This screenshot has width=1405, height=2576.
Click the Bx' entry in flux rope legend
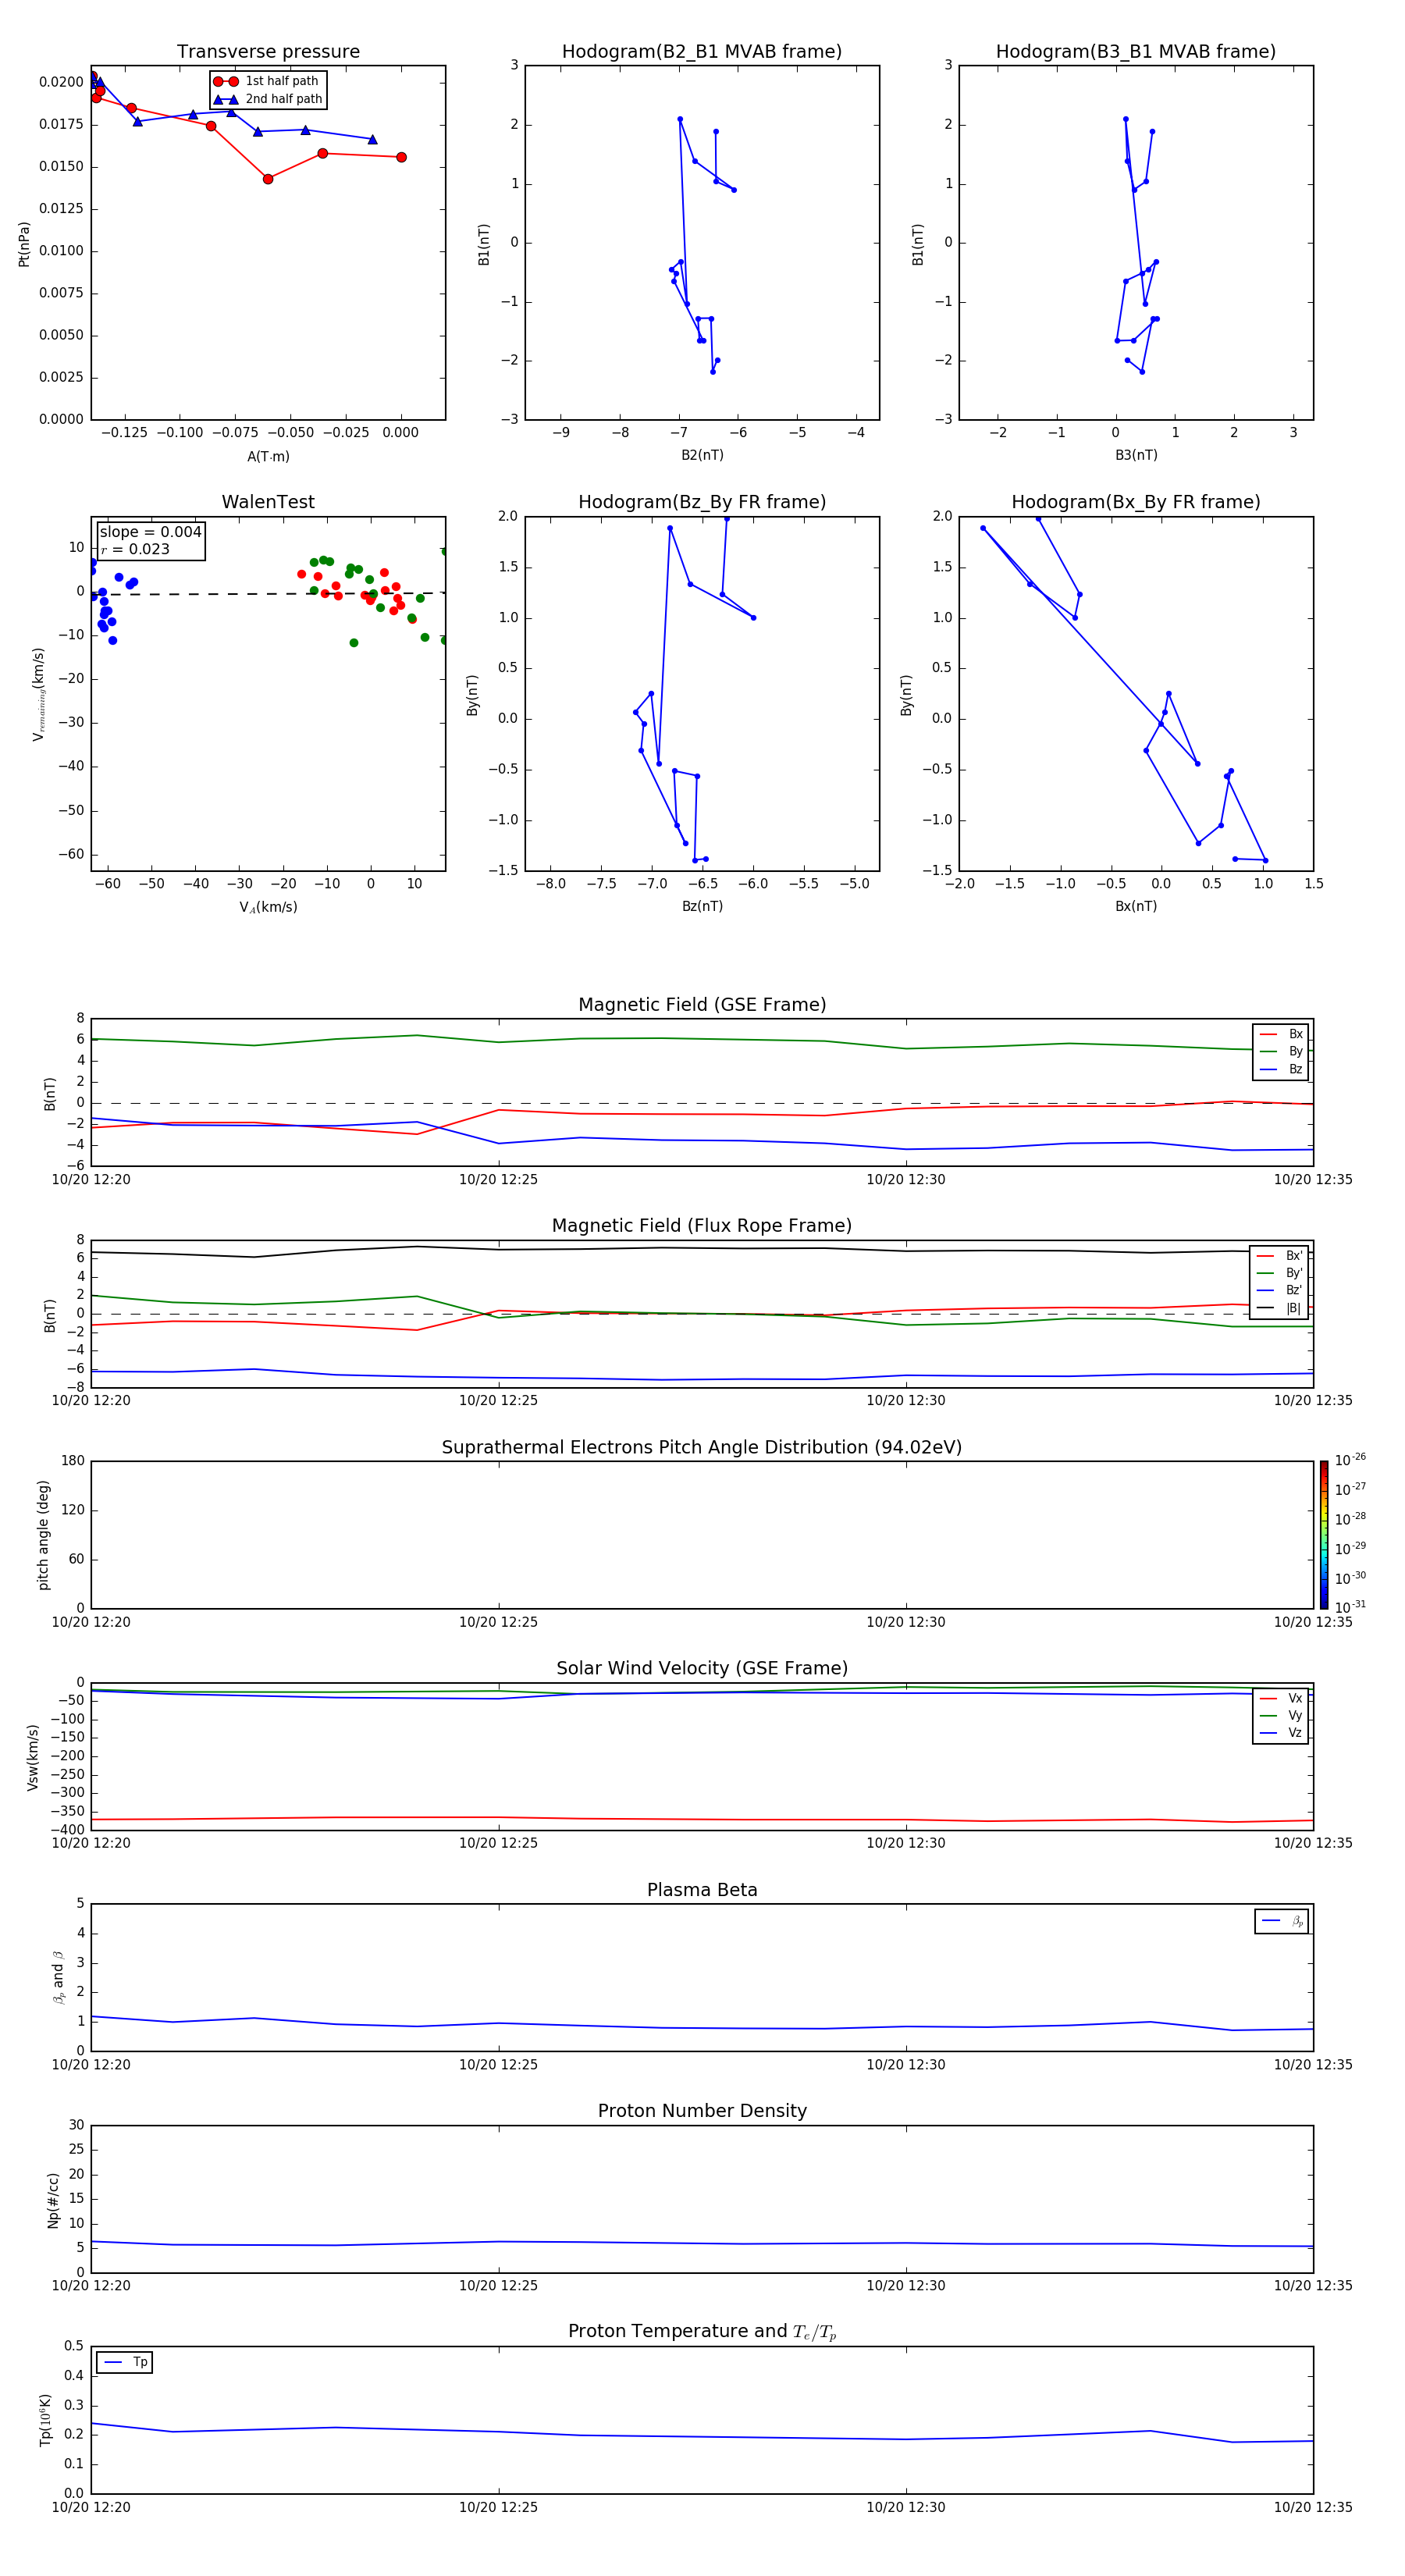(1280, 1256)
